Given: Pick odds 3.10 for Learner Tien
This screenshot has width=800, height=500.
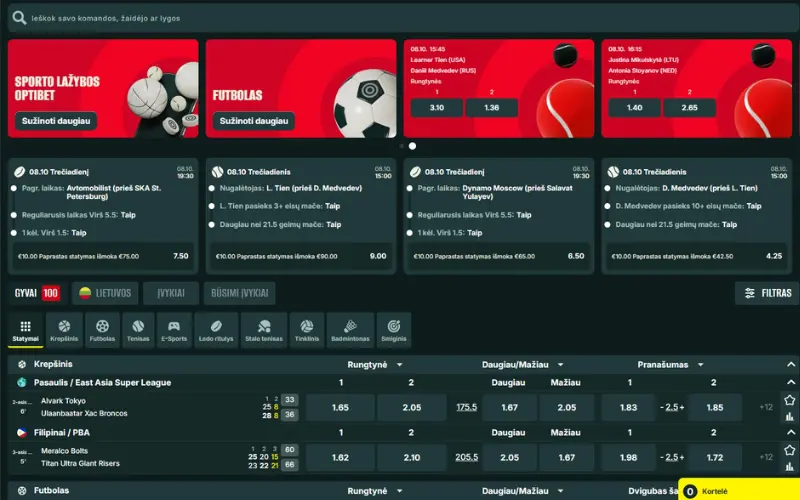Looking at the screenshot, I should (x=437, y=108).
